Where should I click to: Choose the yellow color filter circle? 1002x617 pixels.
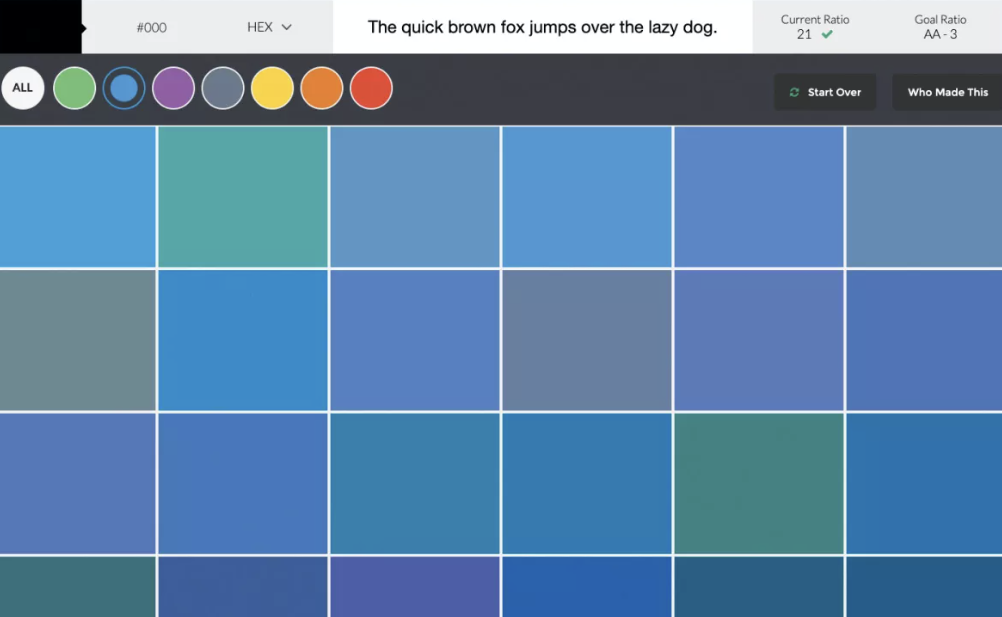(x=272, y=88)
